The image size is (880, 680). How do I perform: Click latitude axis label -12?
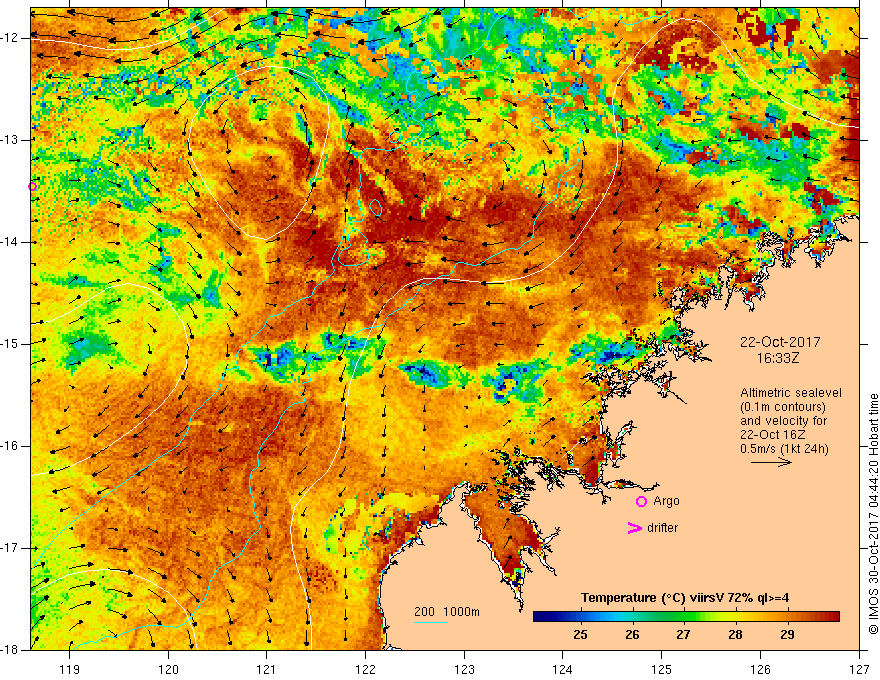point(11,38)
